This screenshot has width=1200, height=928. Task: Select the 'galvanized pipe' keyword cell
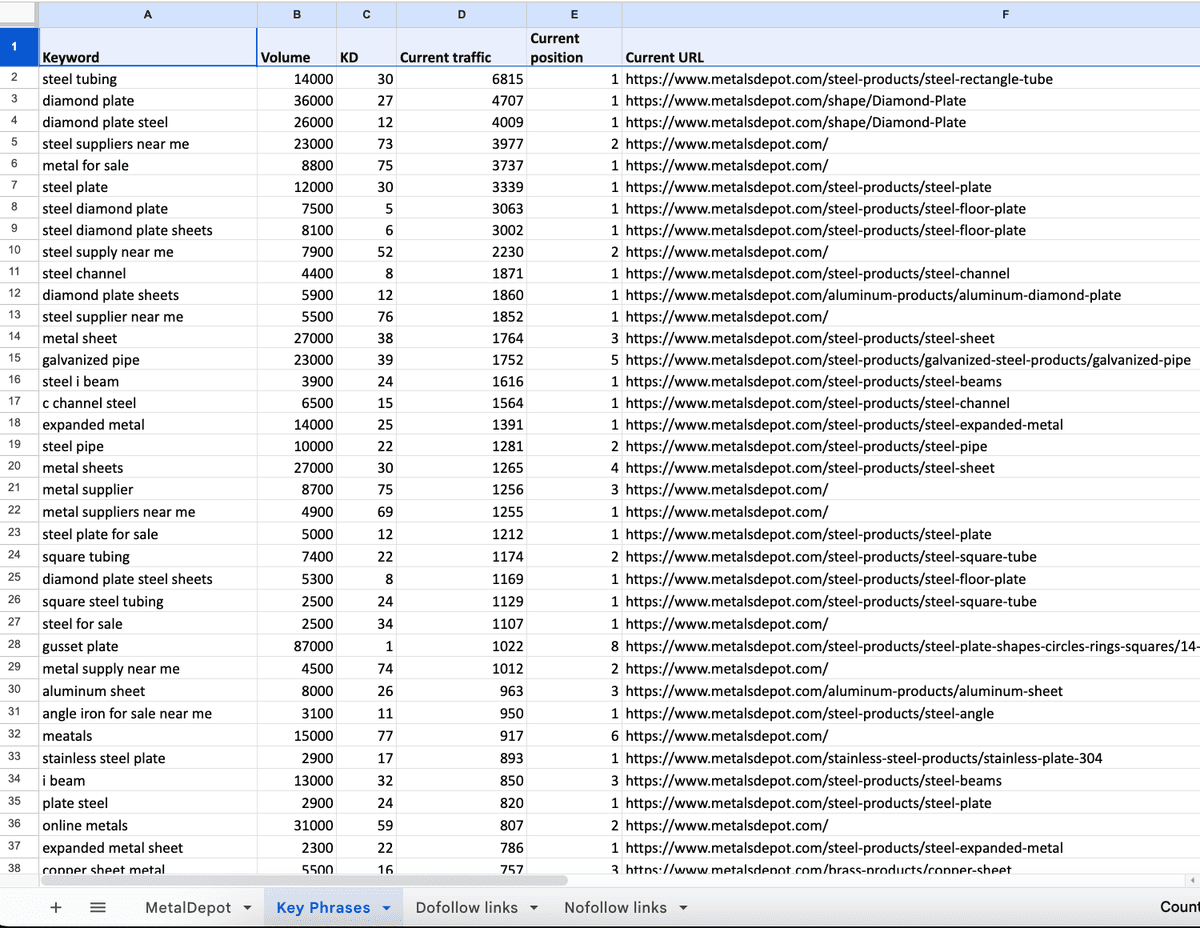click(x=148, y=360)
